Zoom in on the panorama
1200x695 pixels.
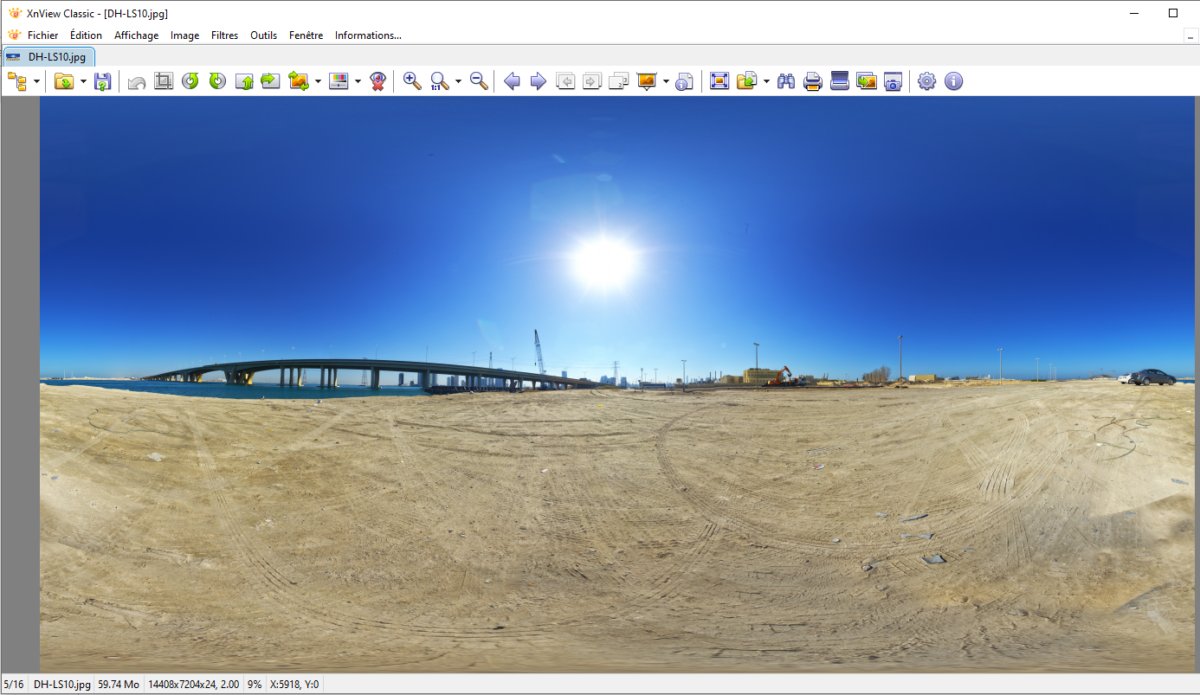[410, 81]
